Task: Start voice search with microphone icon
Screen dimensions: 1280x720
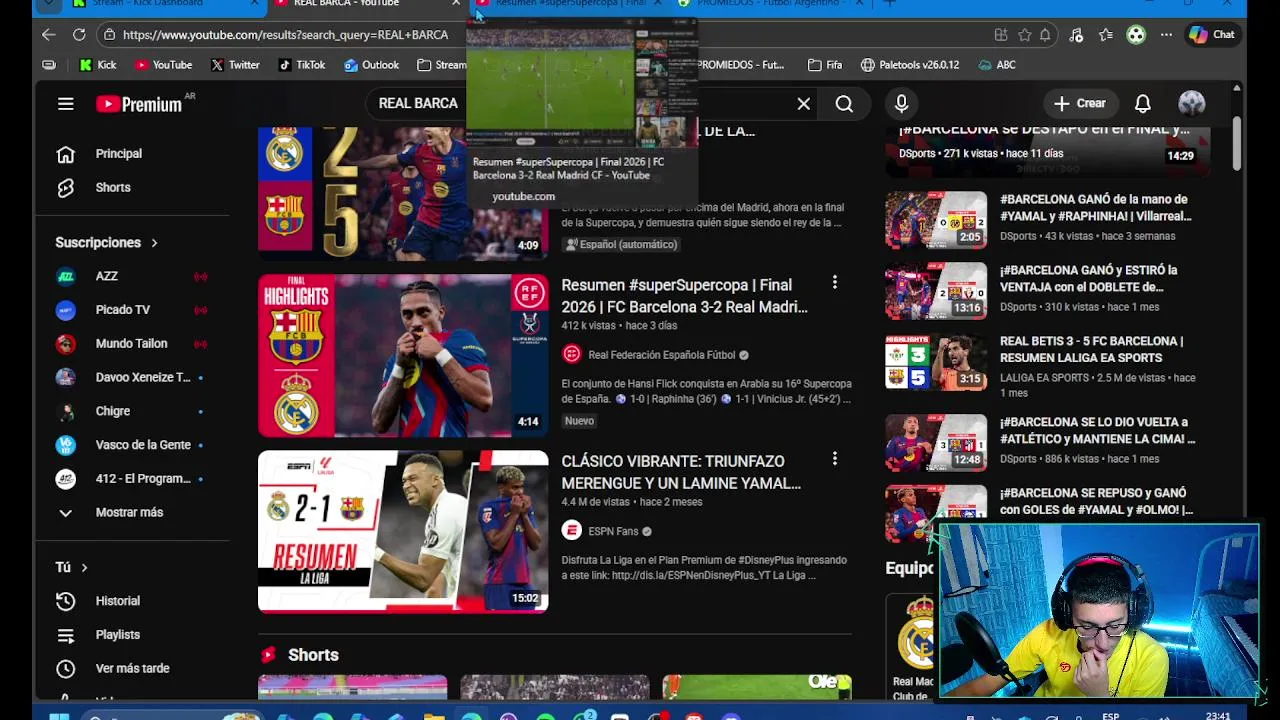Action: click(x=901, y=103)
